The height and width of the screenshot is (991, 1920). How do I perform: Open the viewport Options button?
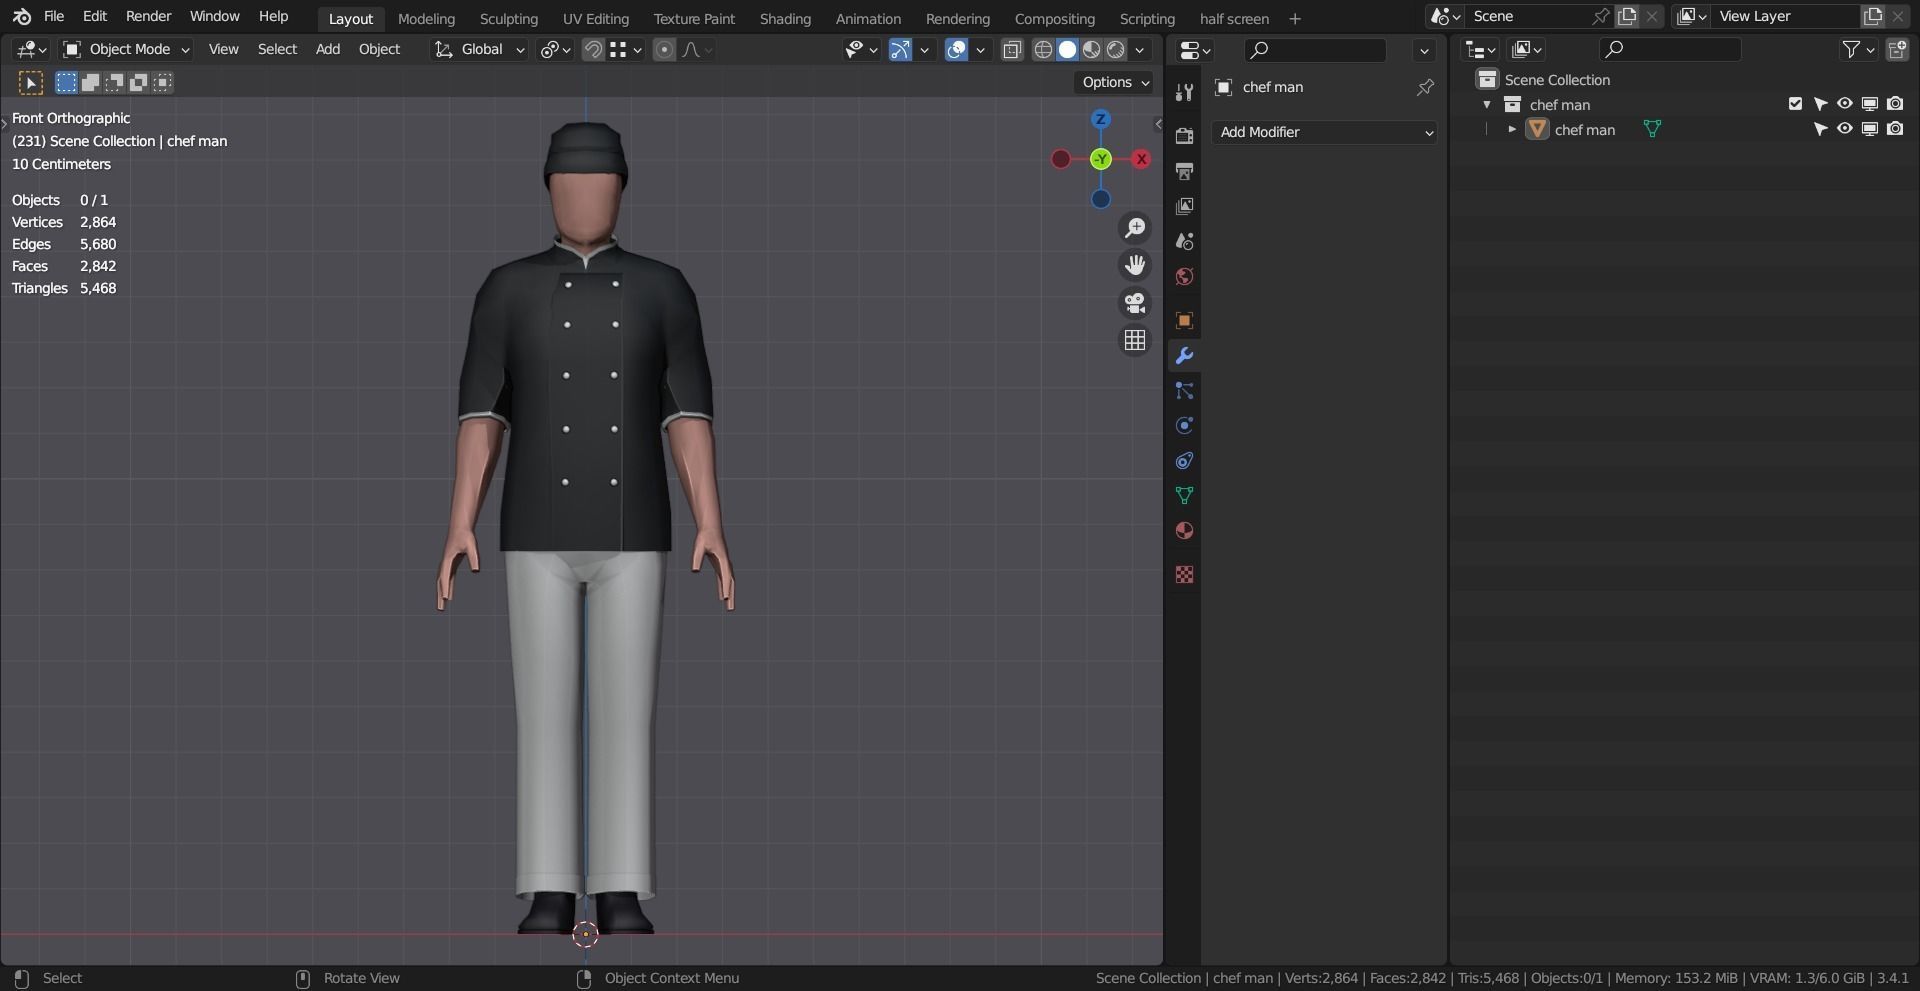coord(1113,82)
